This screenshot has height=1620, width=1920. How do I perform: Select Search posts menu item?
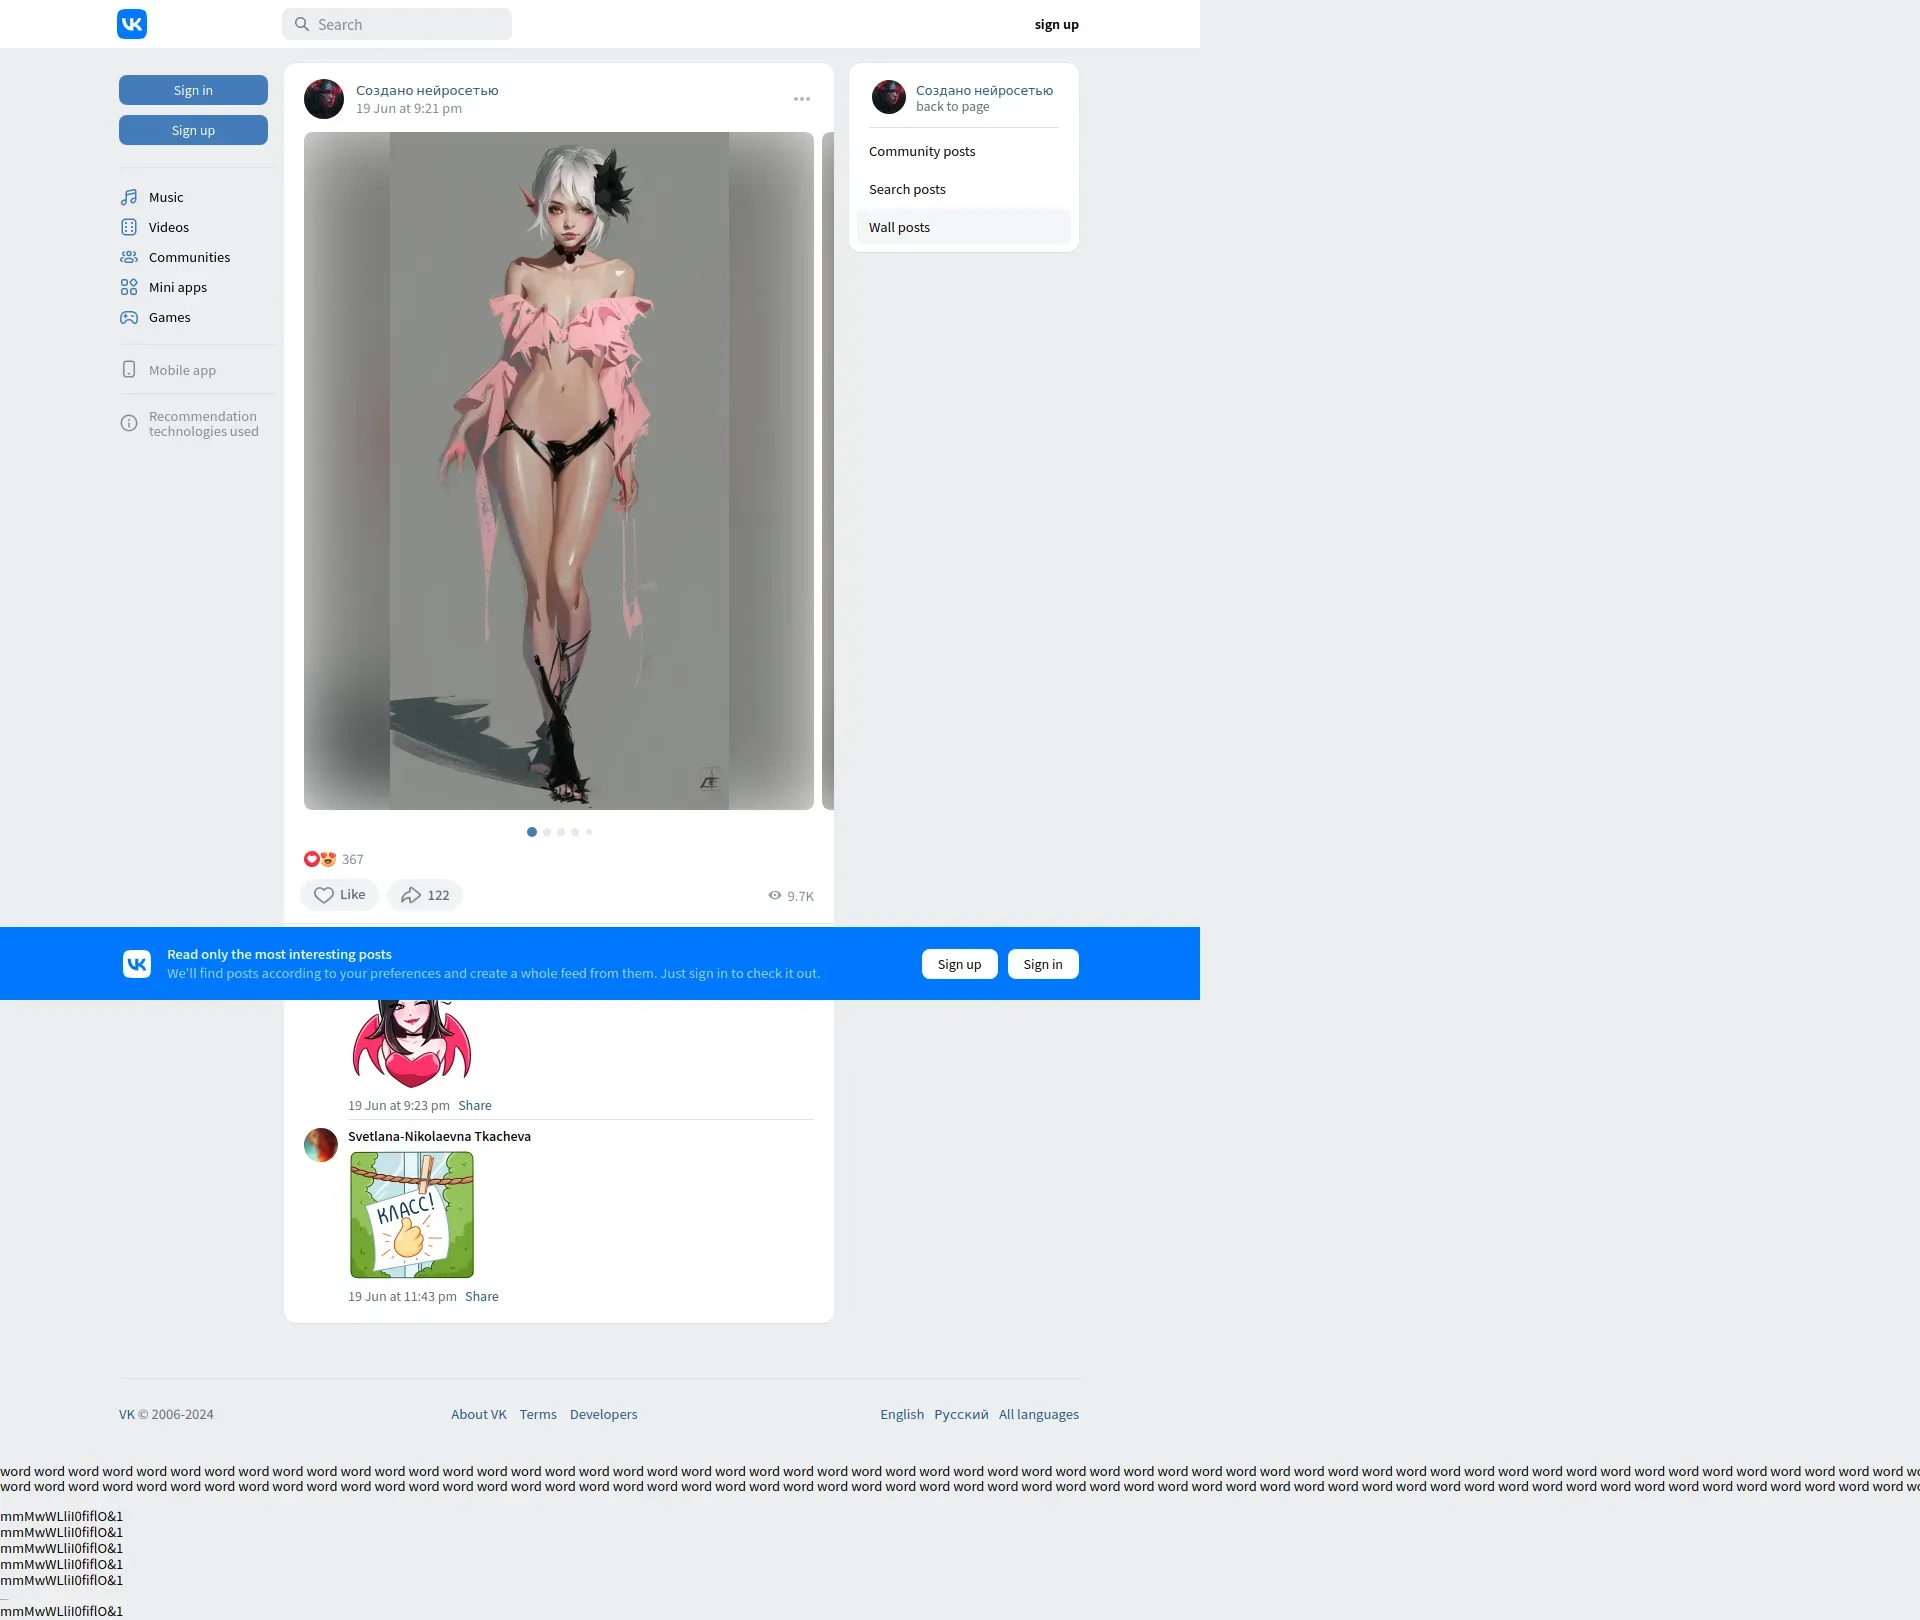907,189
